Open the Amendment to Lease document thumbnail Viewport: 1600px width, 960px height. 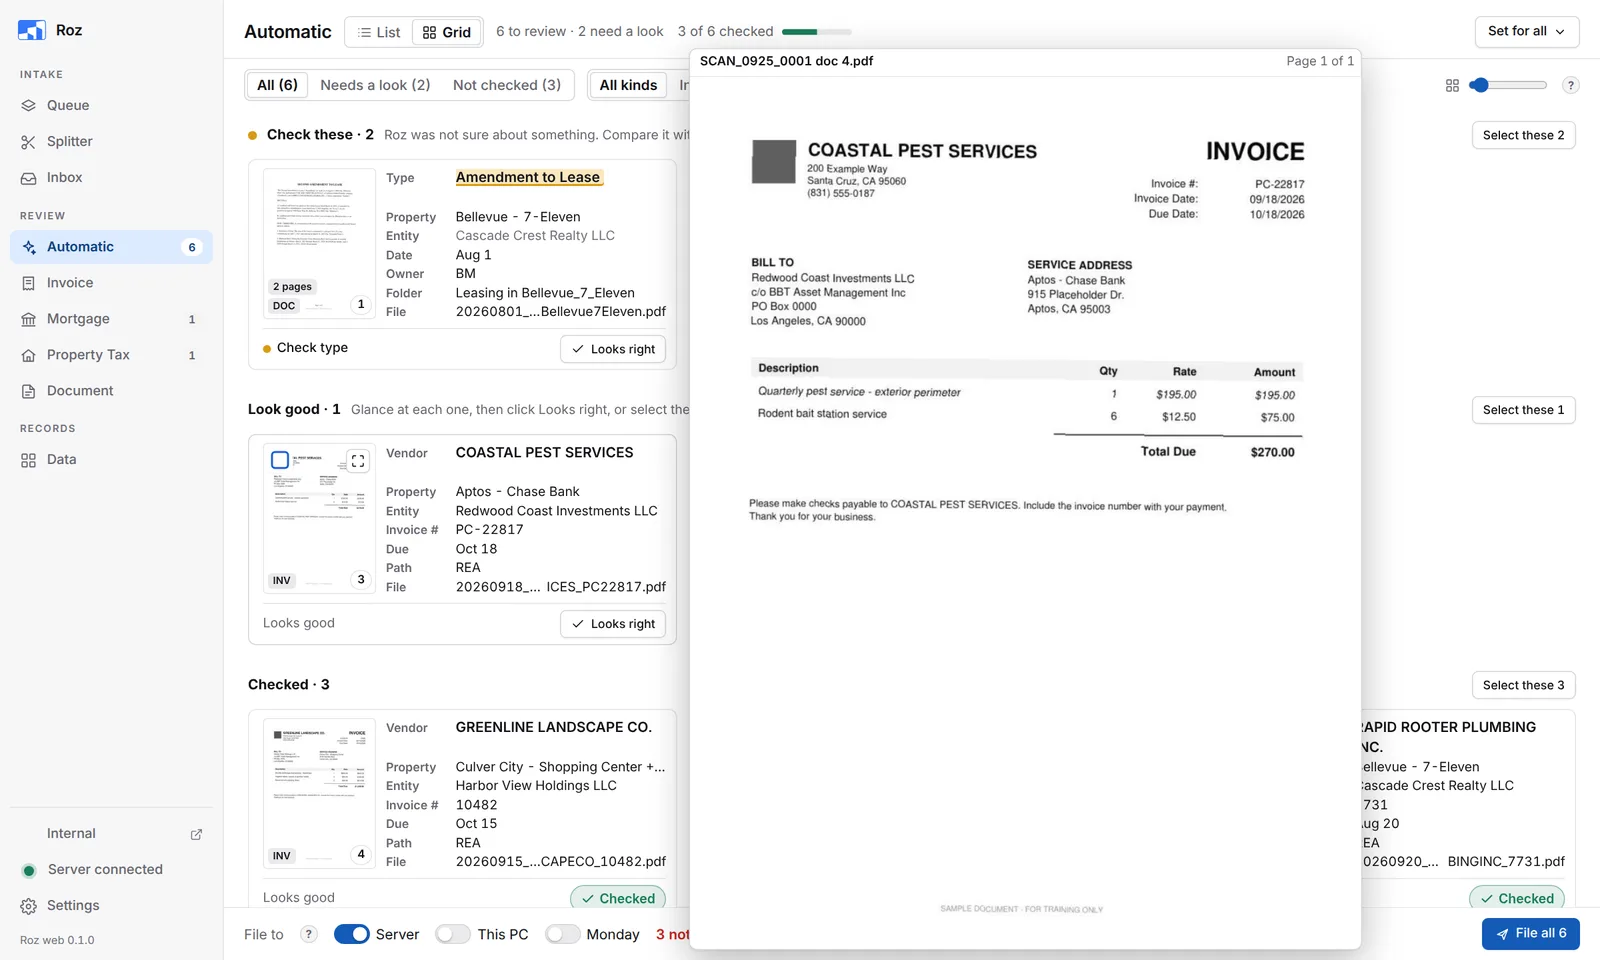coord(319,243)
